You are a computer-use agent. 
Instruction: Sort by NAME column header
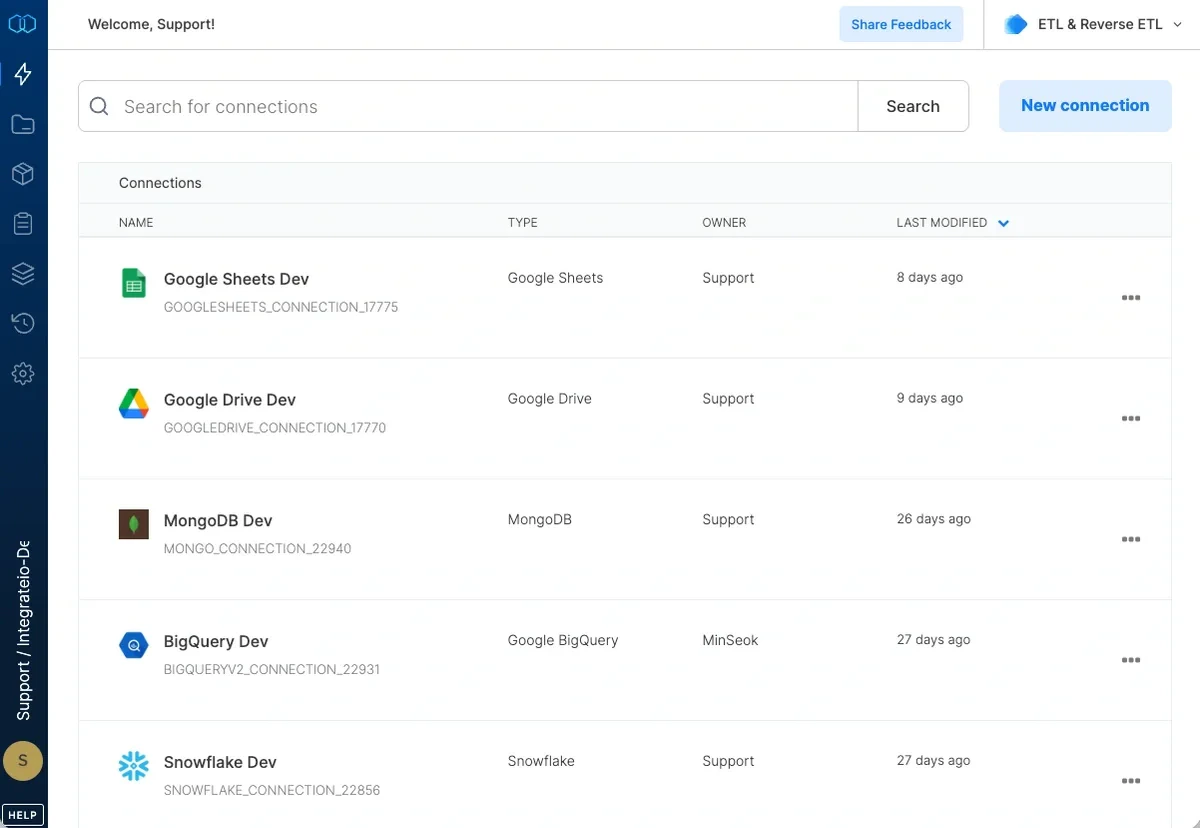pyautogui.click(x=136, y=223)
